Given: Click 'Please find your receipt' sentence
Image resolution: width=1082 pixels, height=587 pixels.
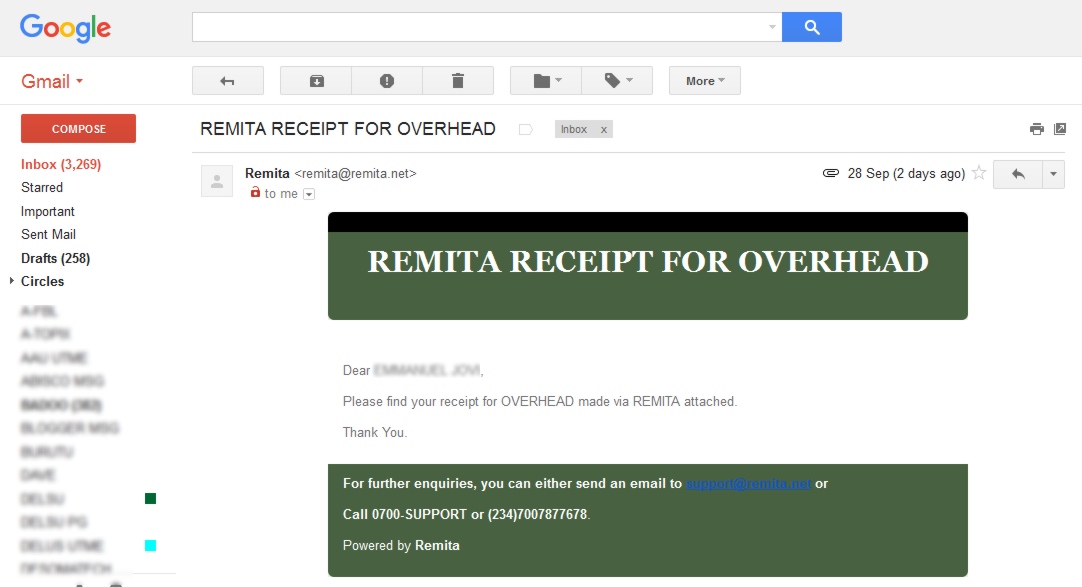Looking at the screenshot, I should pos(540,401).
